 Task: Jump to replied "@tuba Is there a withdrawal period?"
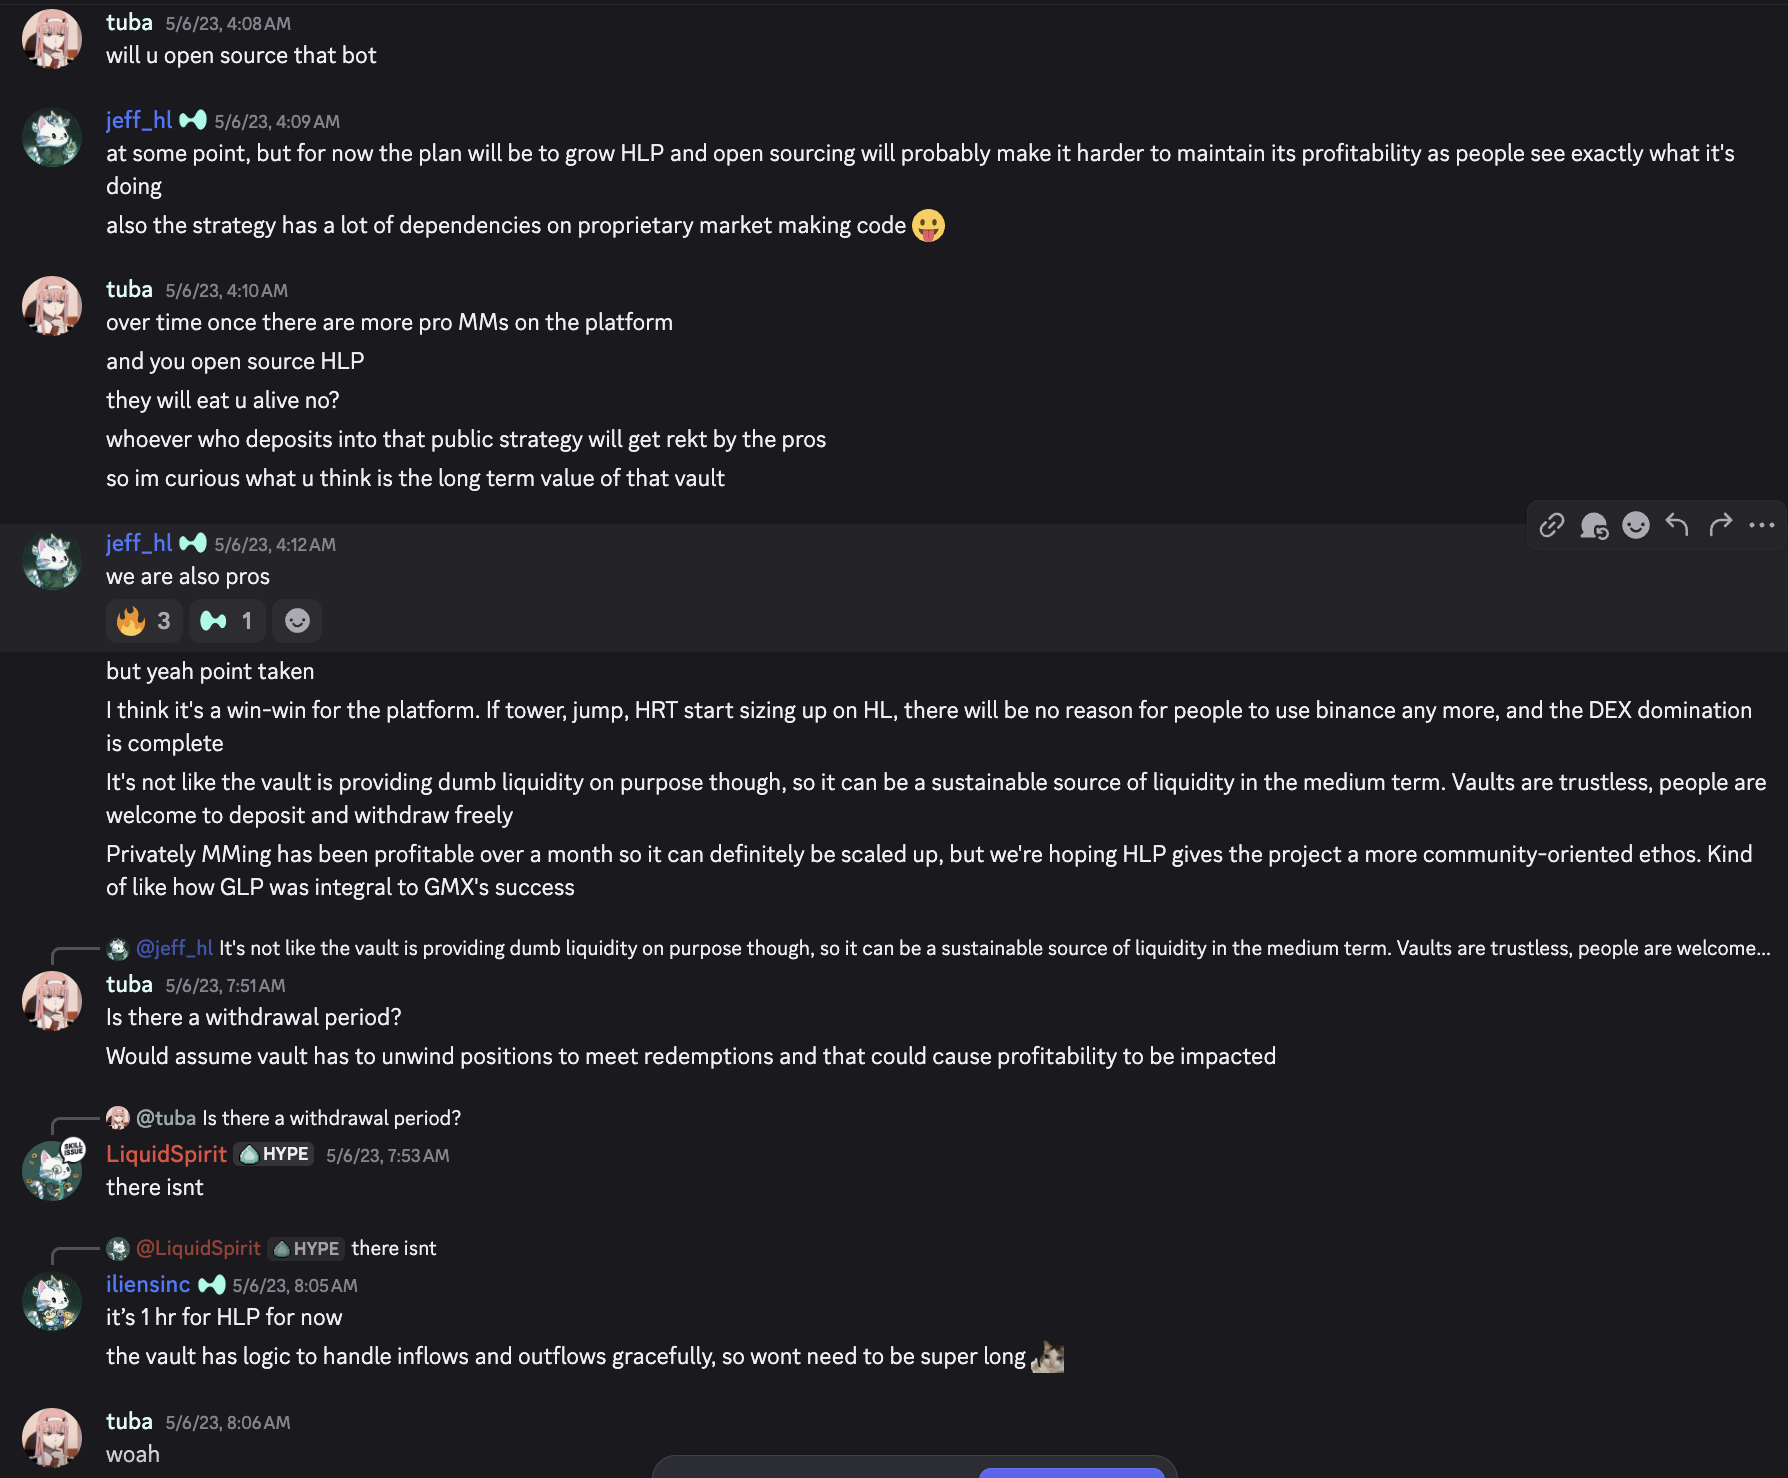tap(330, 1118)
